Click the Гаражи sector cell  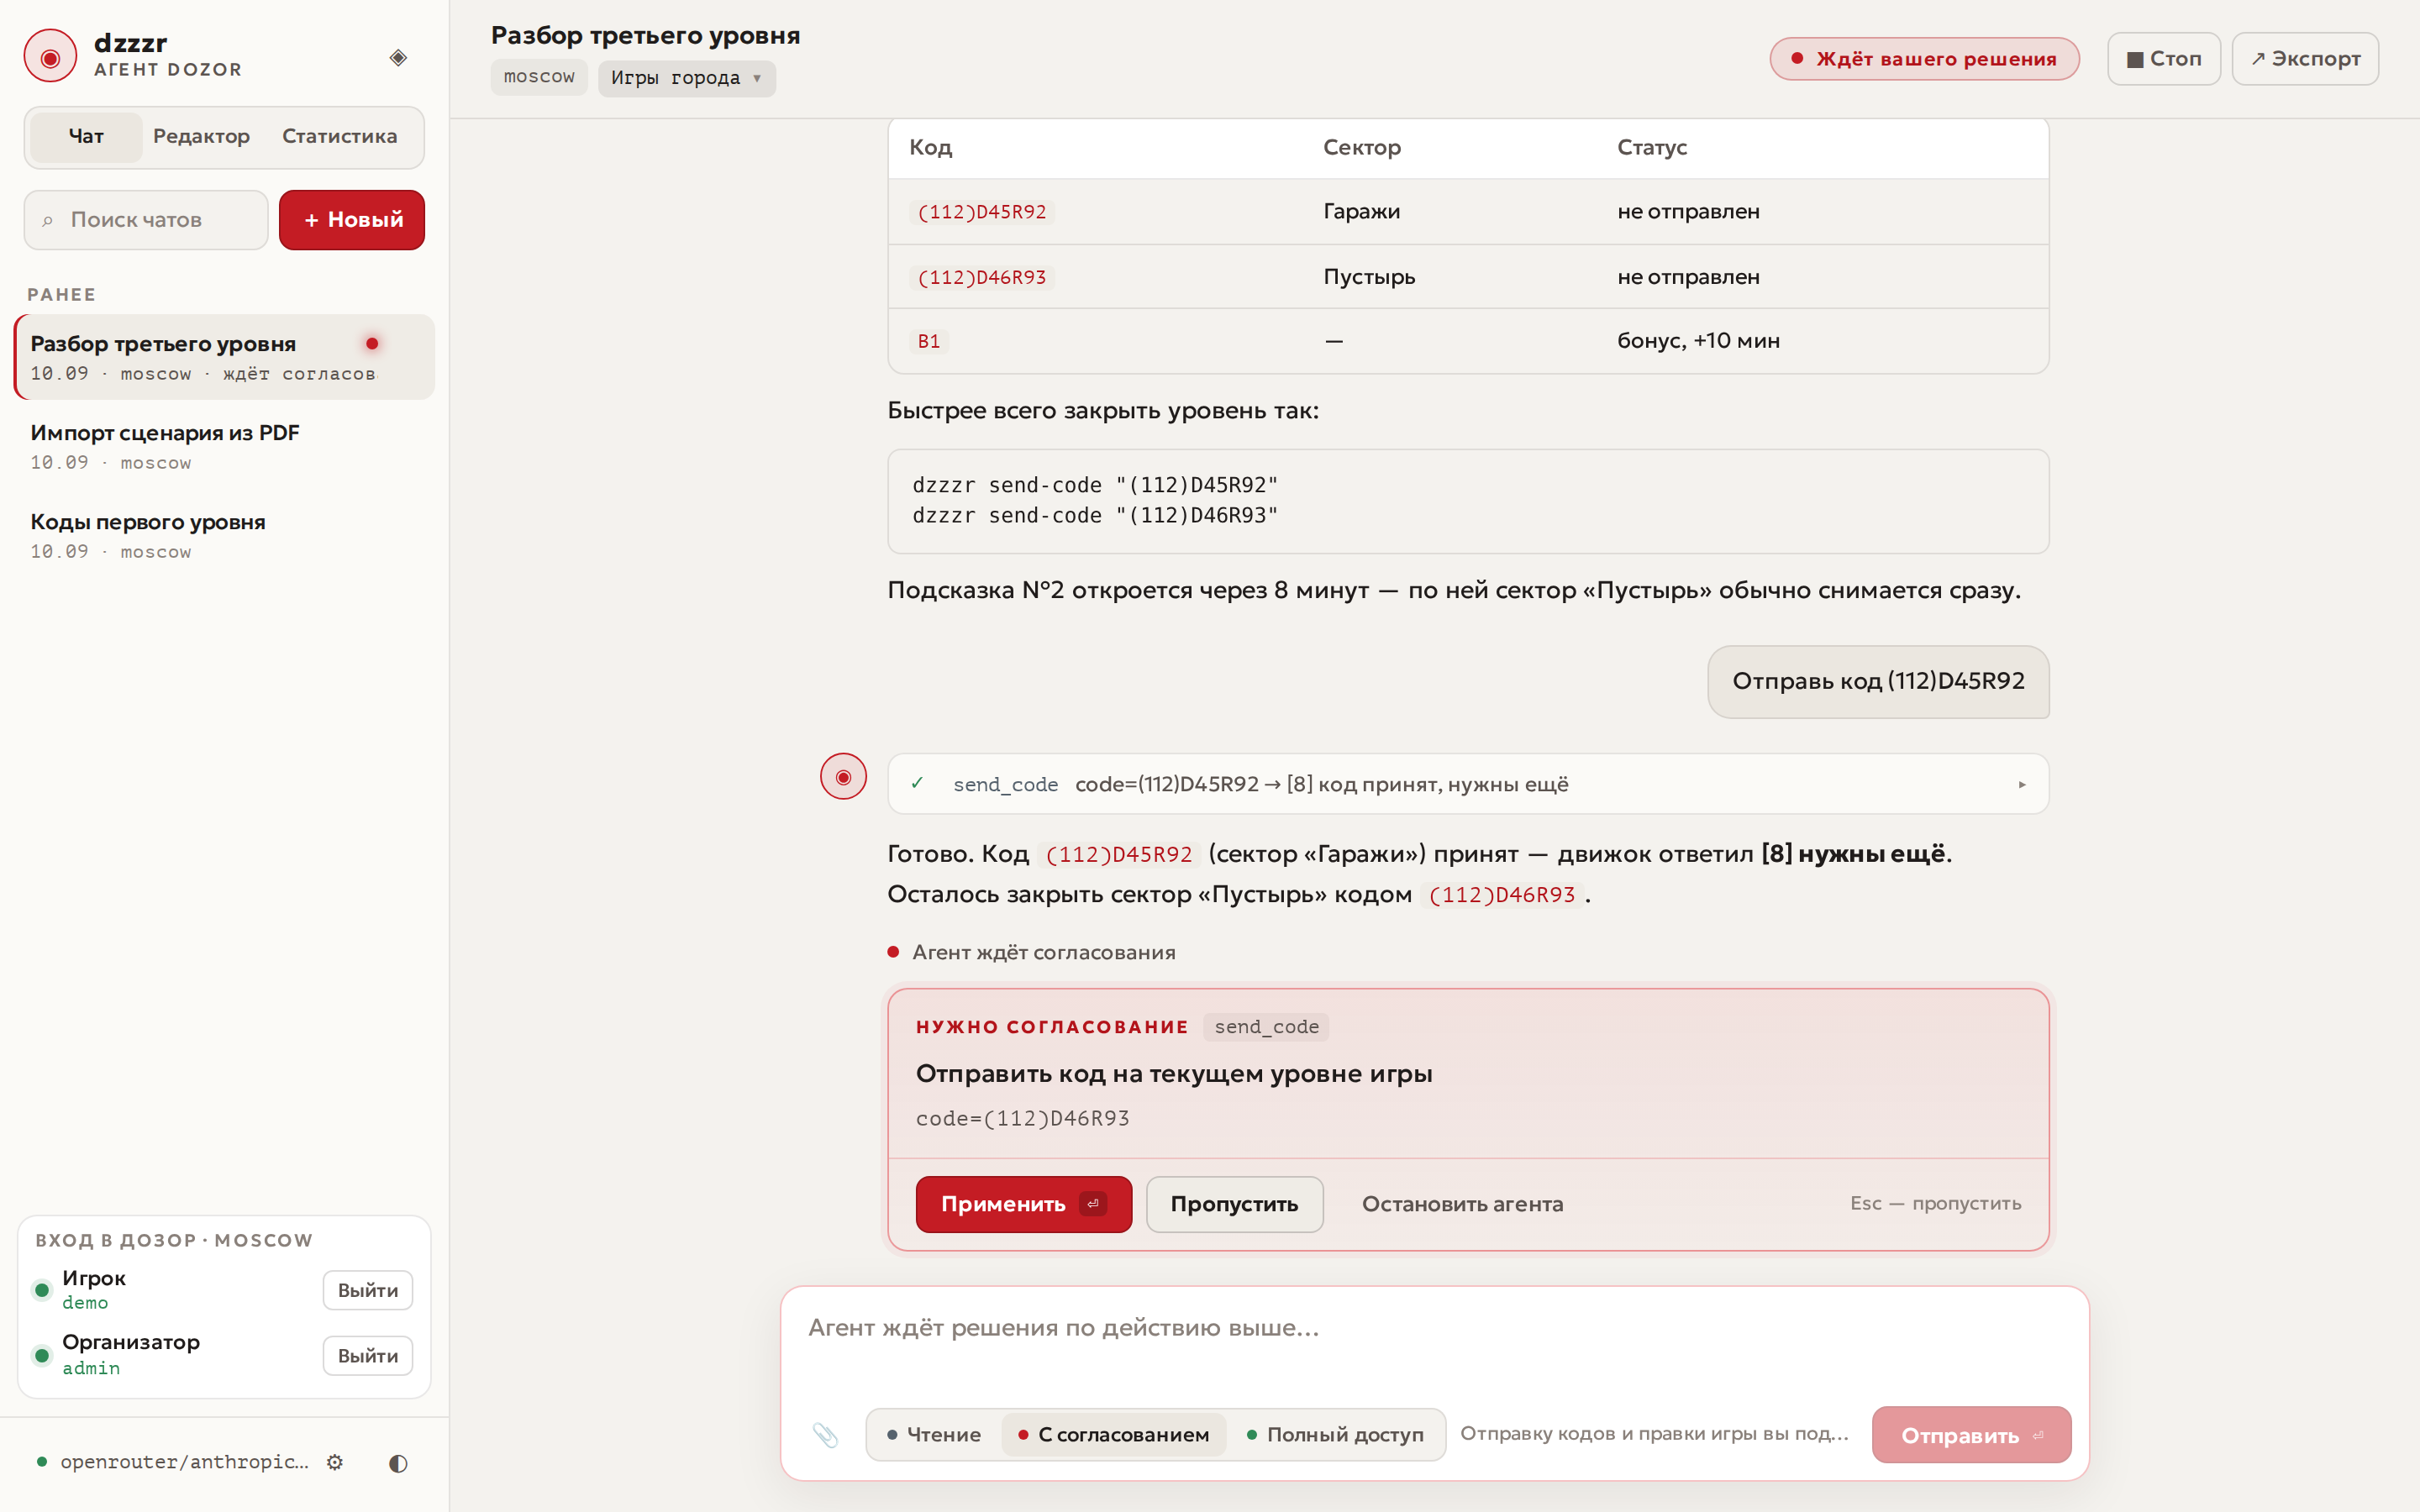pos(1361,211)
